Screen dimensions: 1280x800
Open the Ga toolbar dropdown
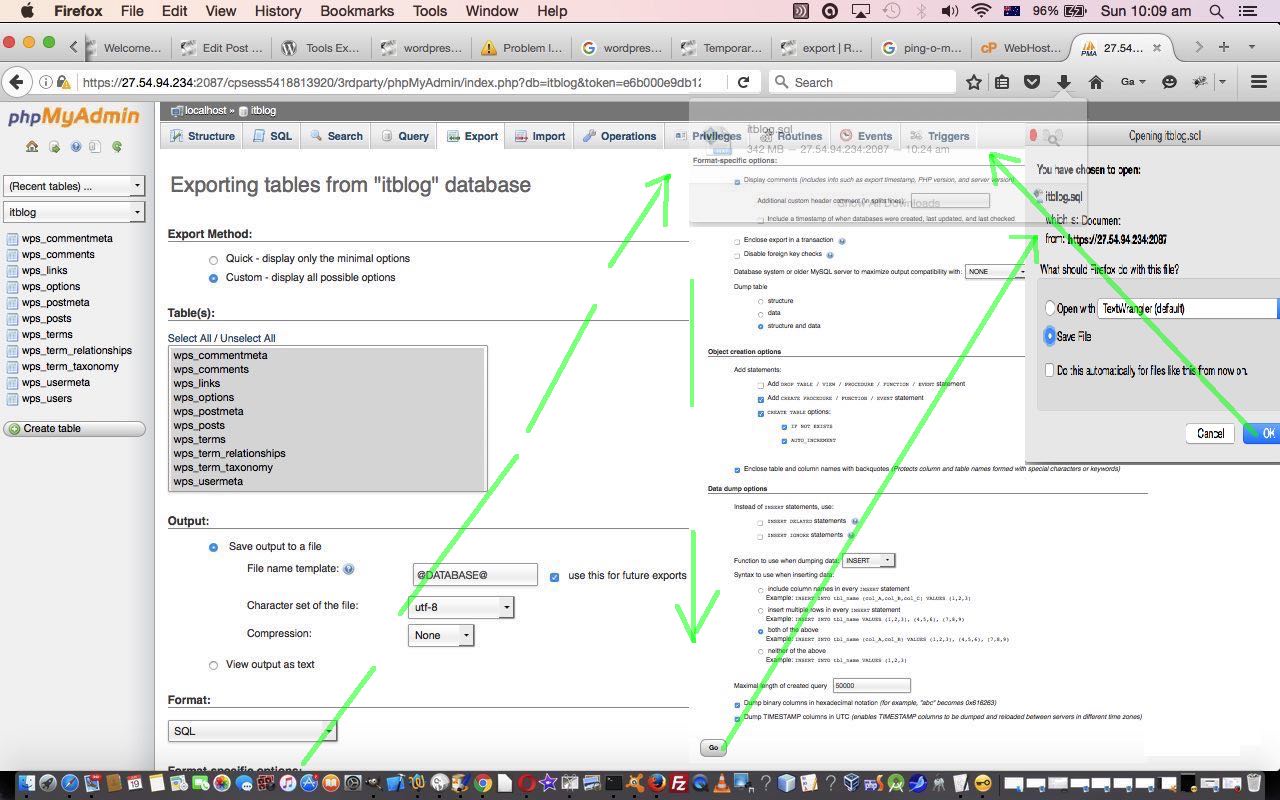pyautogui.click(x=1134, y=82)
